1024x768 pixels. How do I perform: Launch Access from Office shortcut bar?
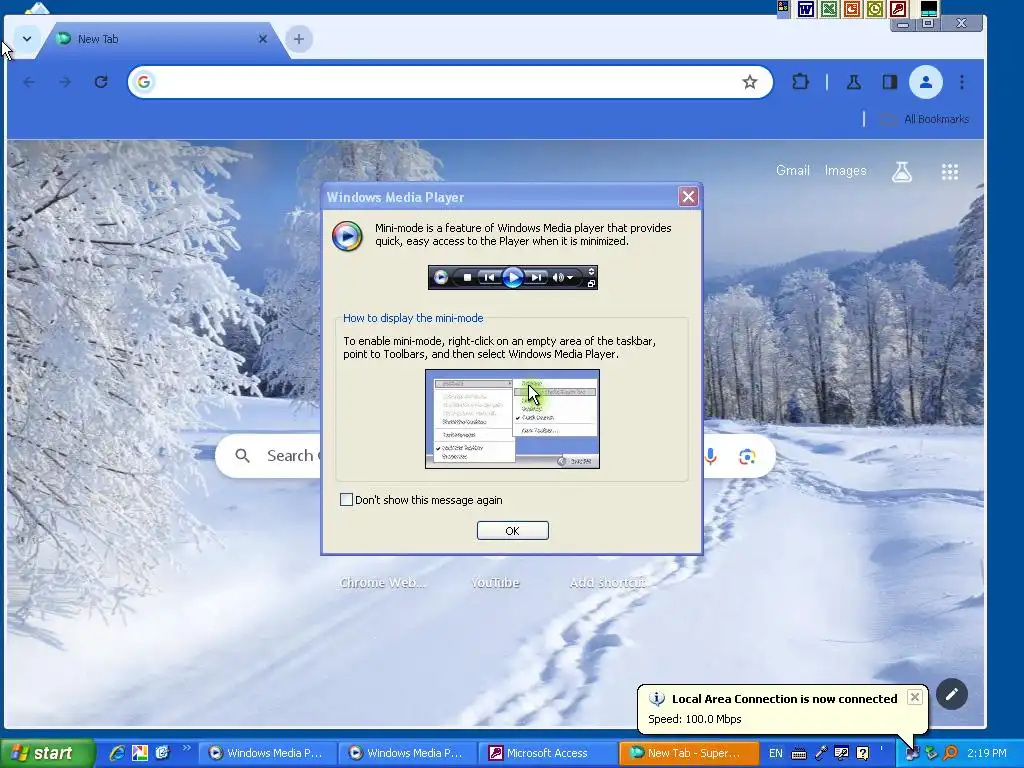click(898, 8)
